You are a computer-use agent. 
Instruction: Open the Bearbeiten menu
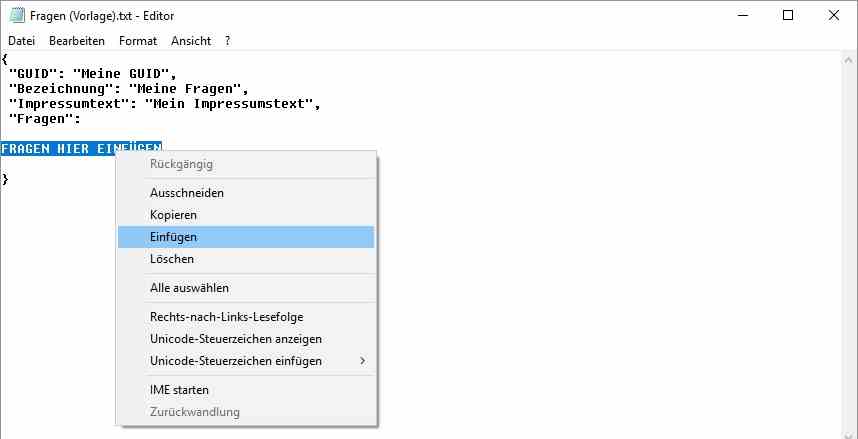tap(77, 41)
